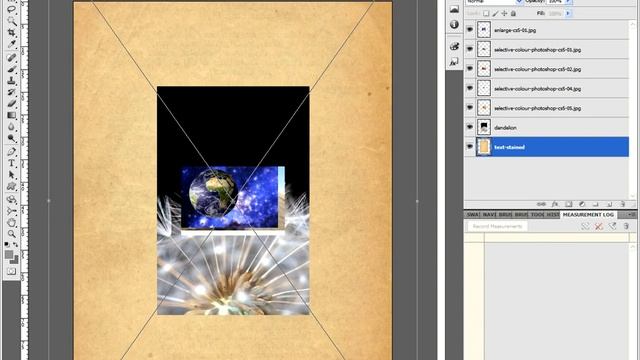Hide the enlarge-cs5-01.jpg layer

tap(470, 30)
